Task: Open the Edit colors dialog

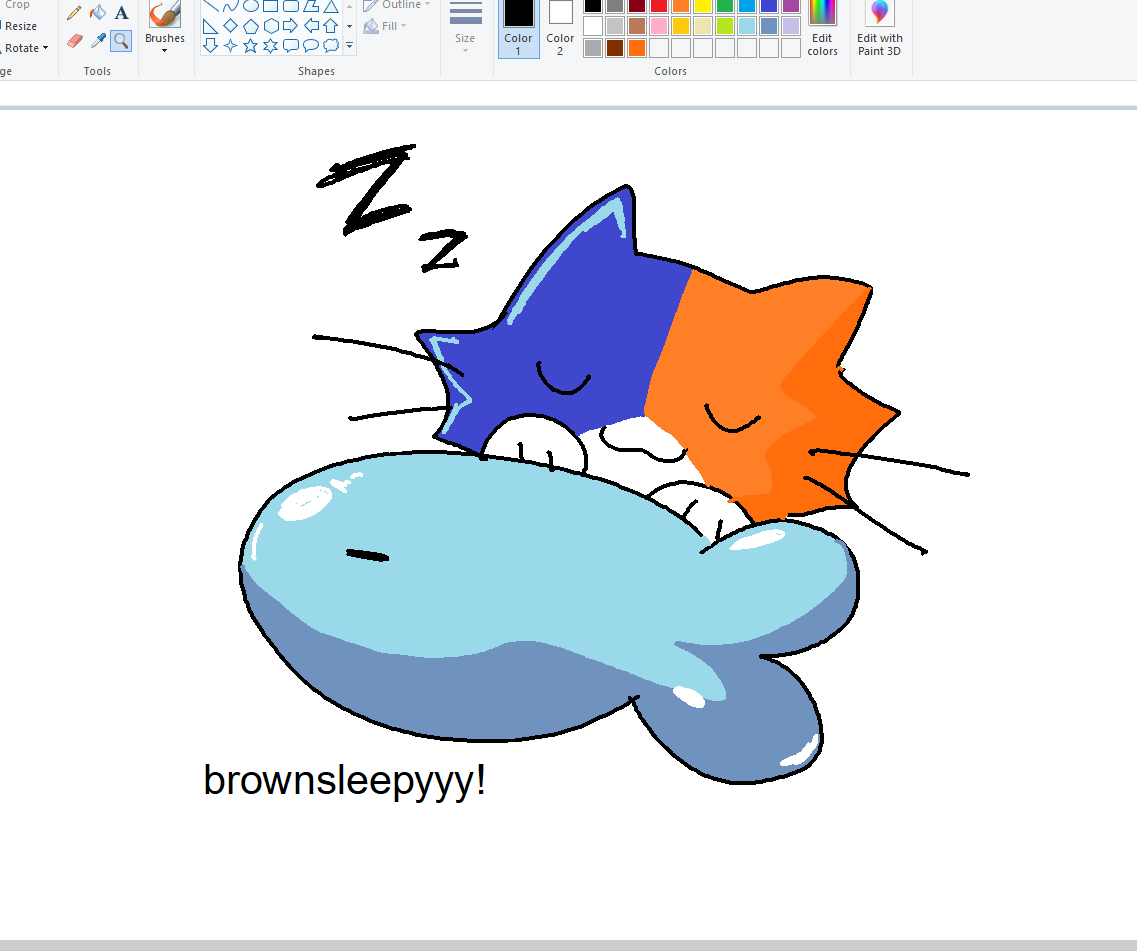Action: (x=822, y=29)
